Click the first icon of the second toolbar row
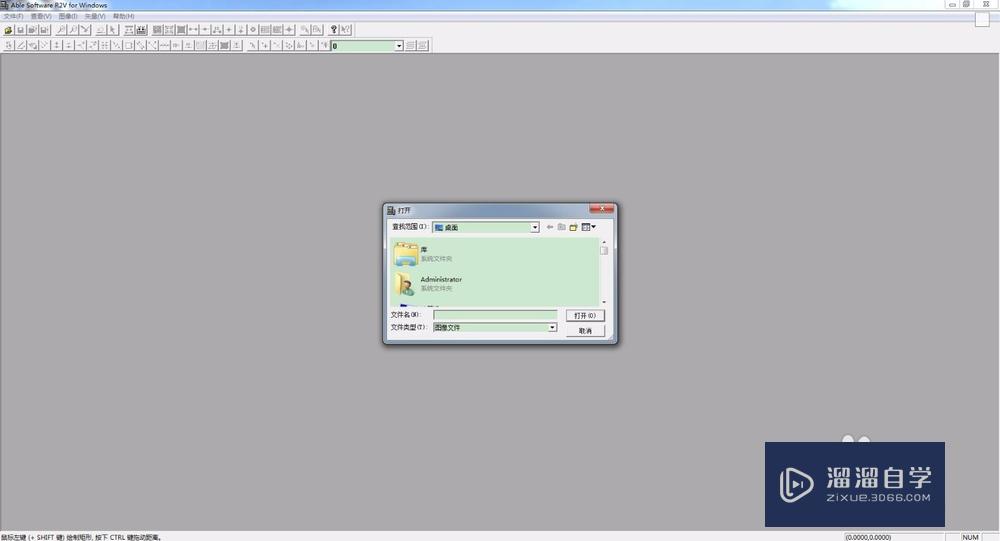This screenshot has width=1000, height=541. pyautogui.click(x=8, y=45)
